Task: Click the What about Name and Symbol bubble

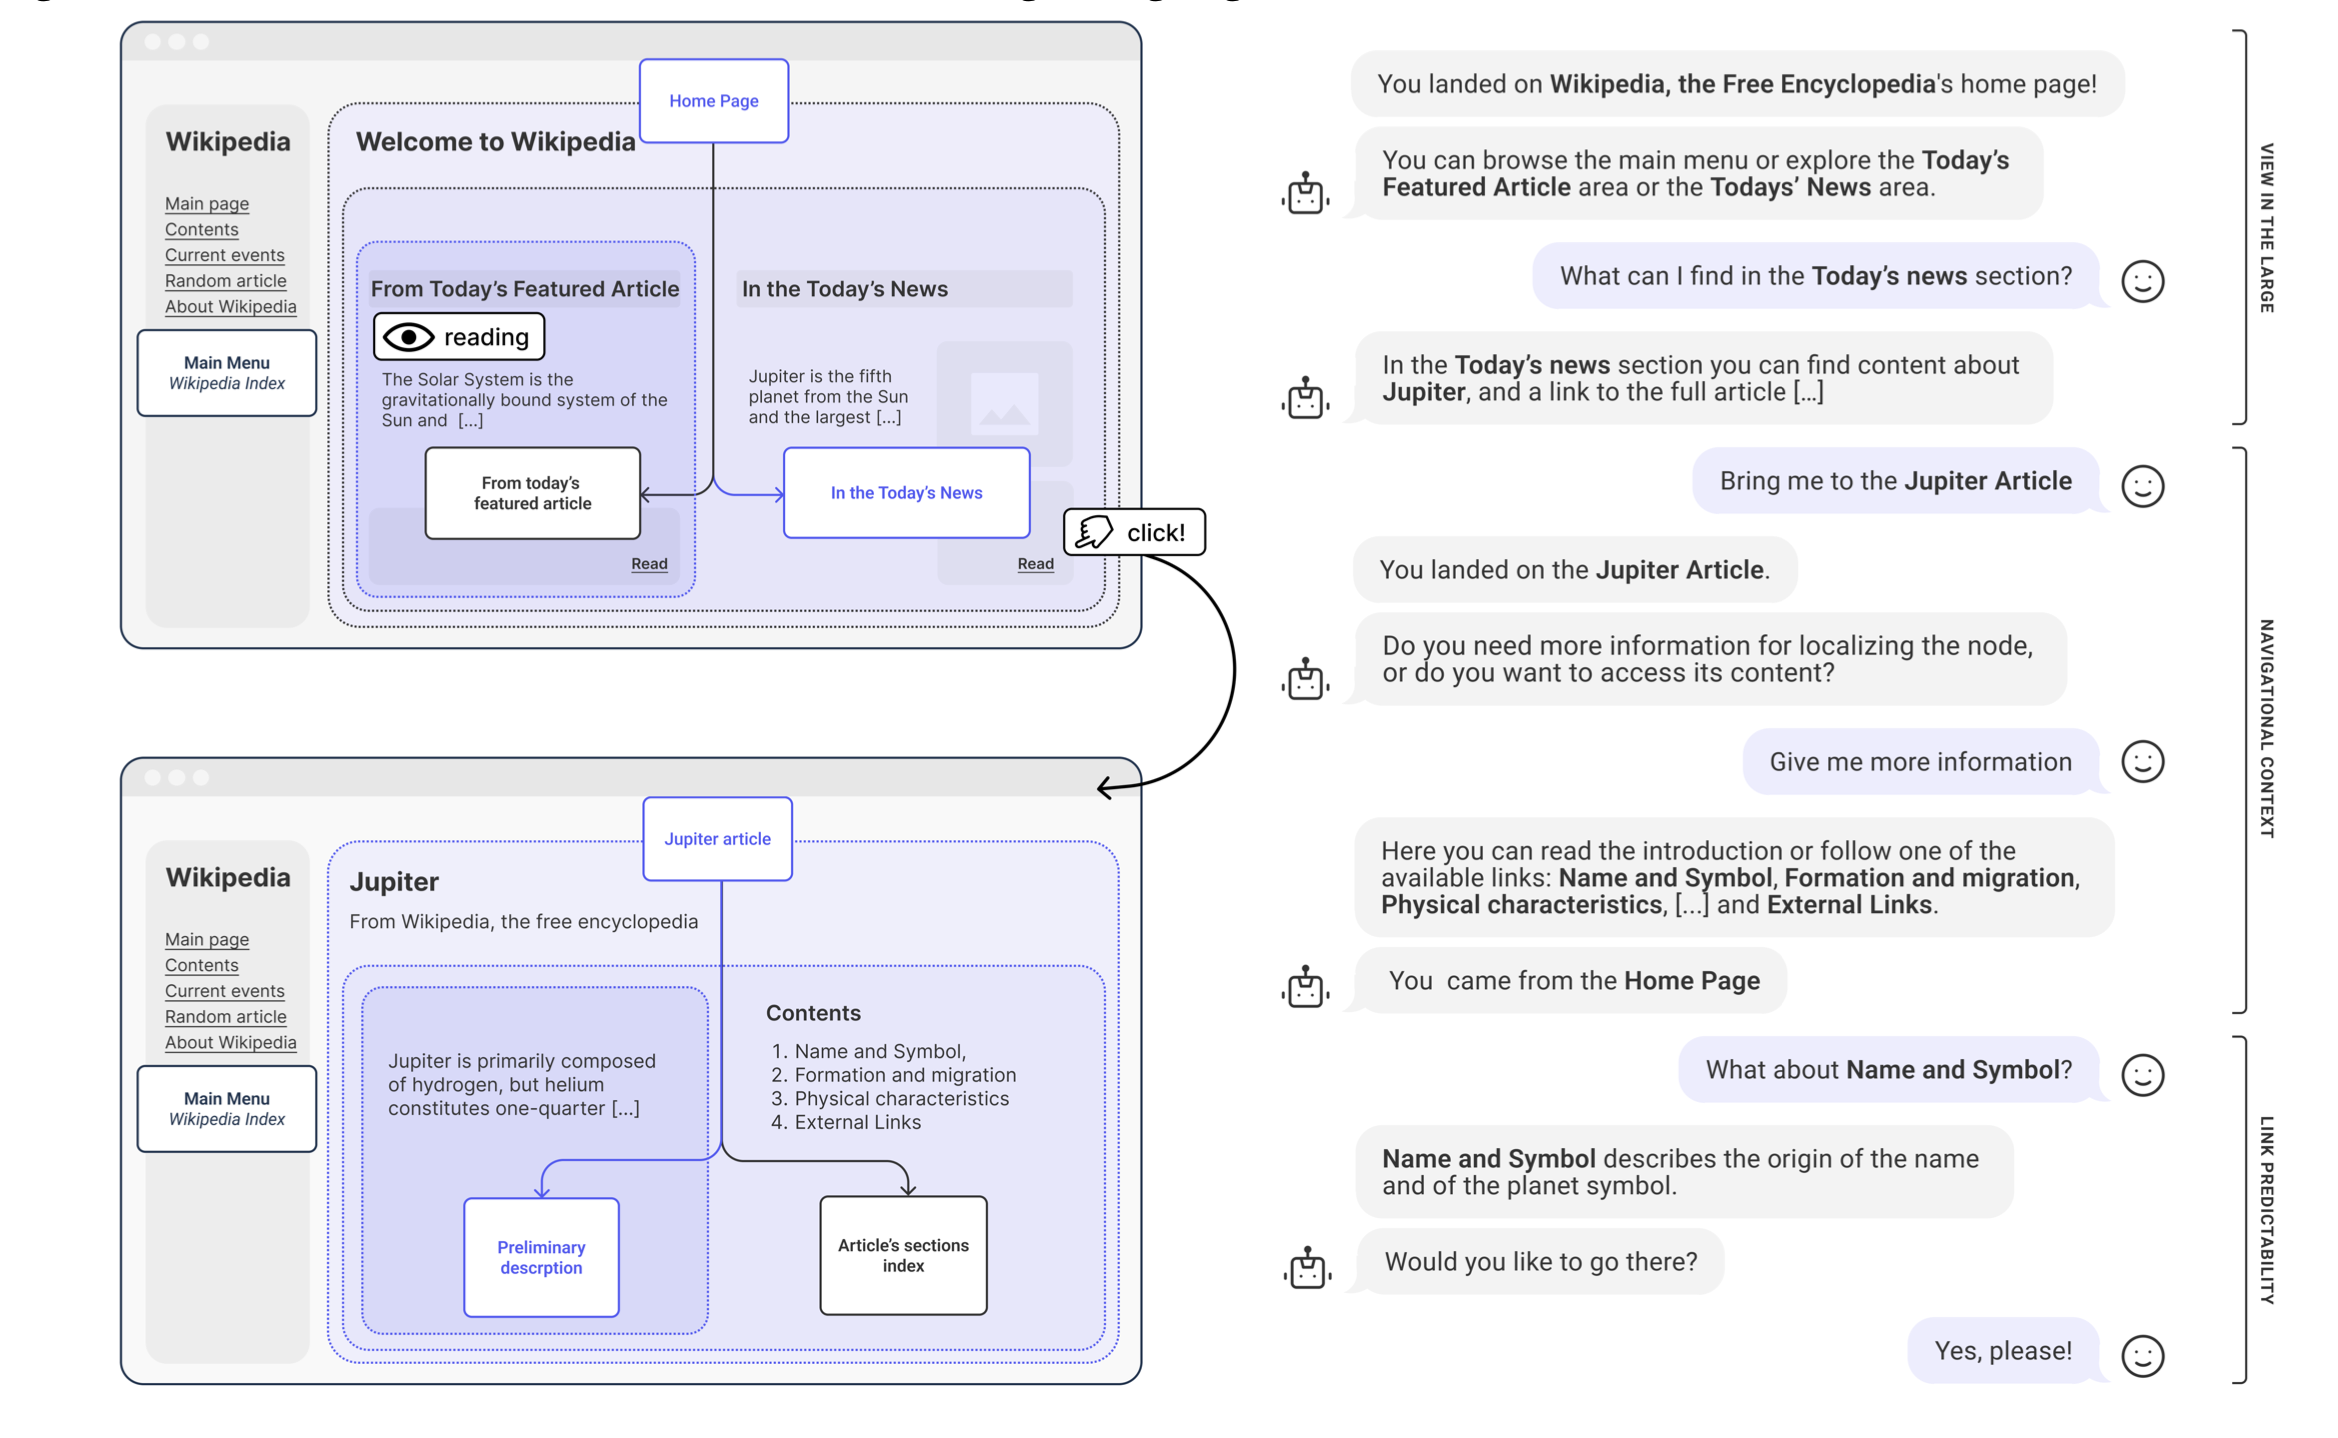Action: [x=1888, y=1070]
